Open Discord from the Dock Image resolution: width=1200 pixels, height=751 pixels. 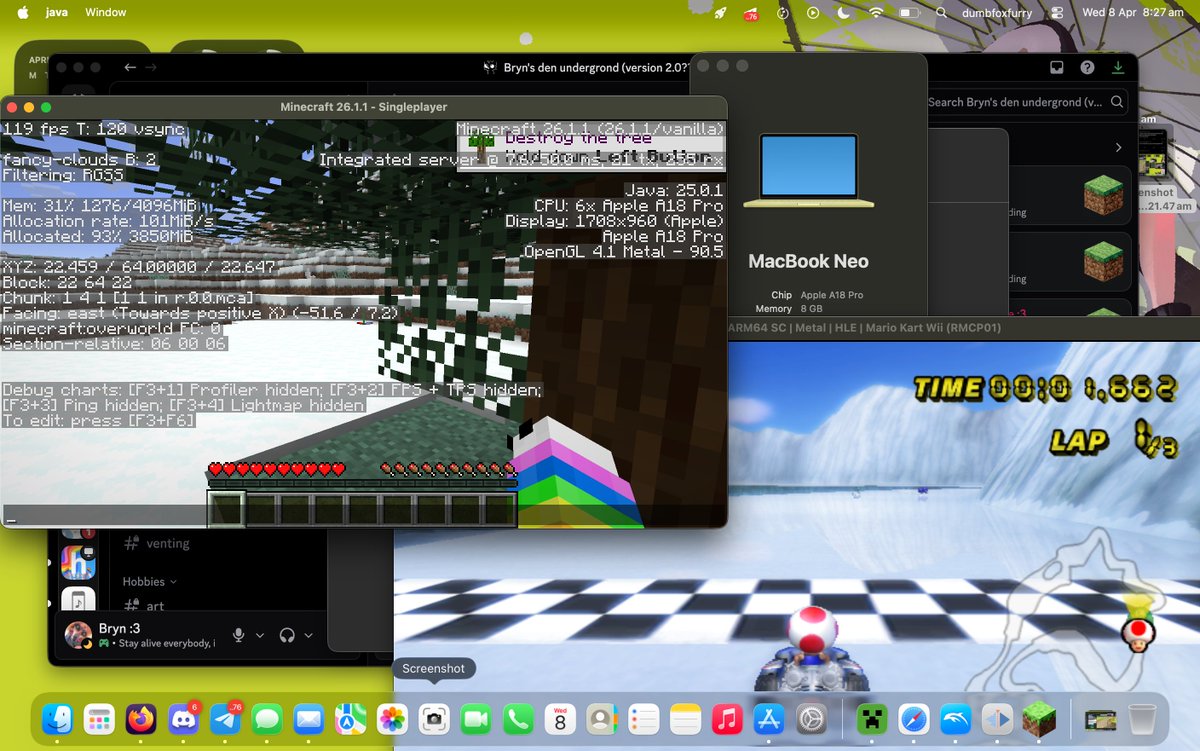point(183,718)
